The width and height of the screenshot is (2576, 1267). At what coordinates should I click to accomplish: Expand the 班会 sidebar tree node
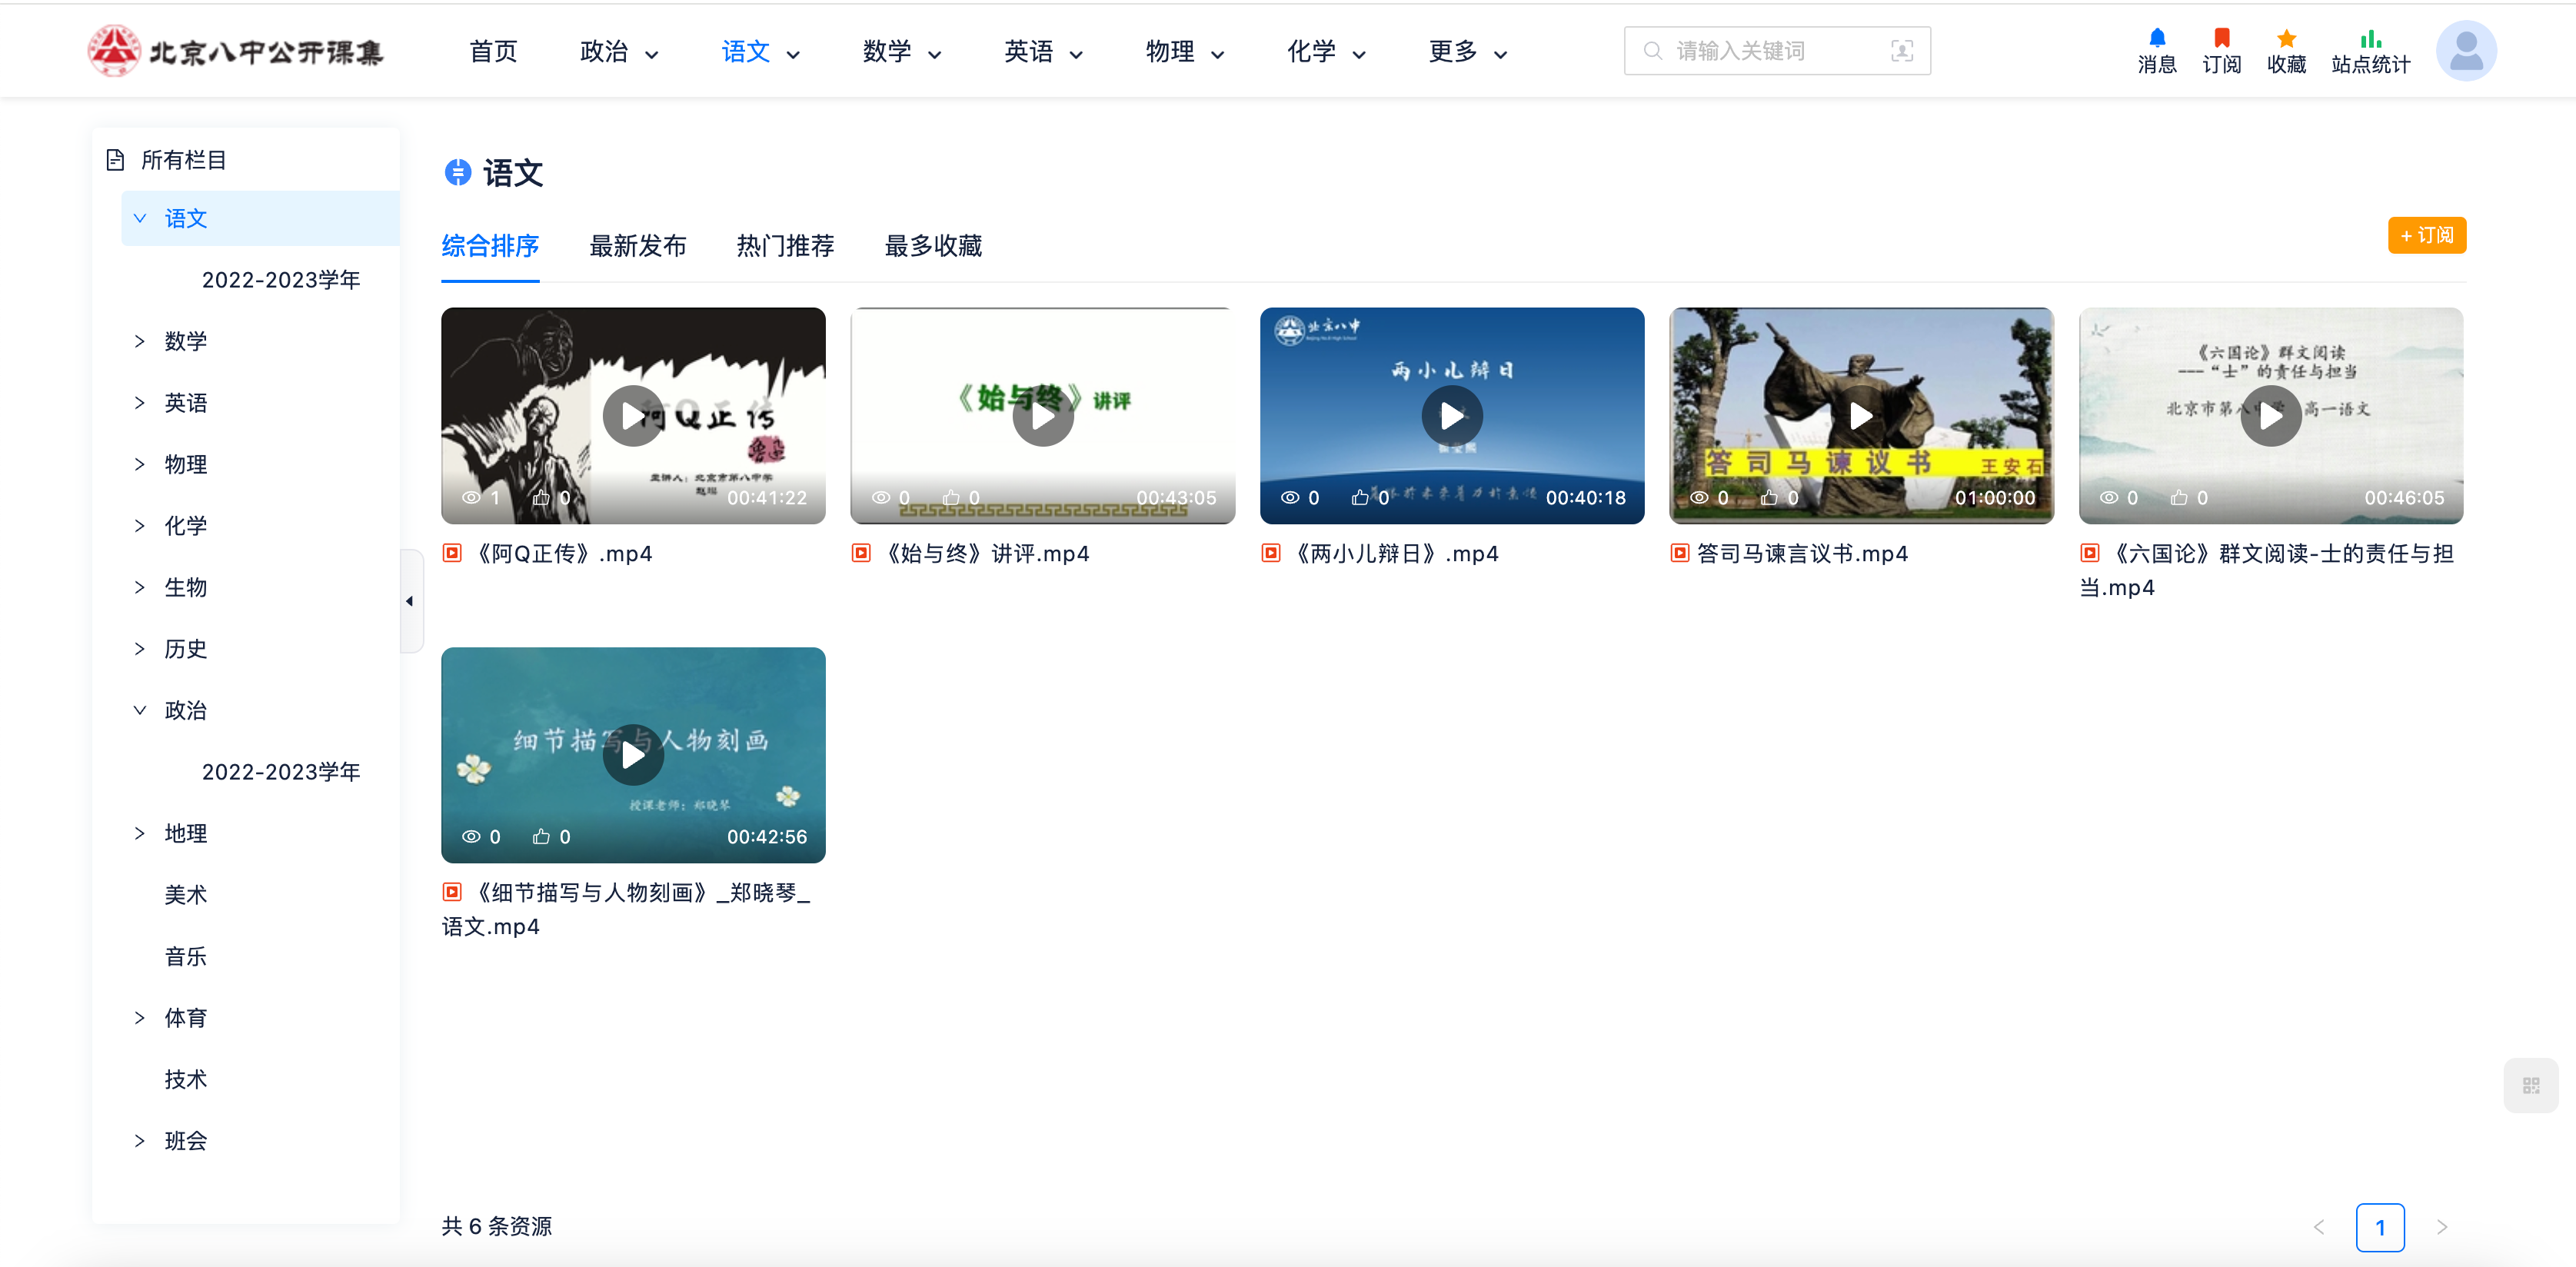point(140,1141)
